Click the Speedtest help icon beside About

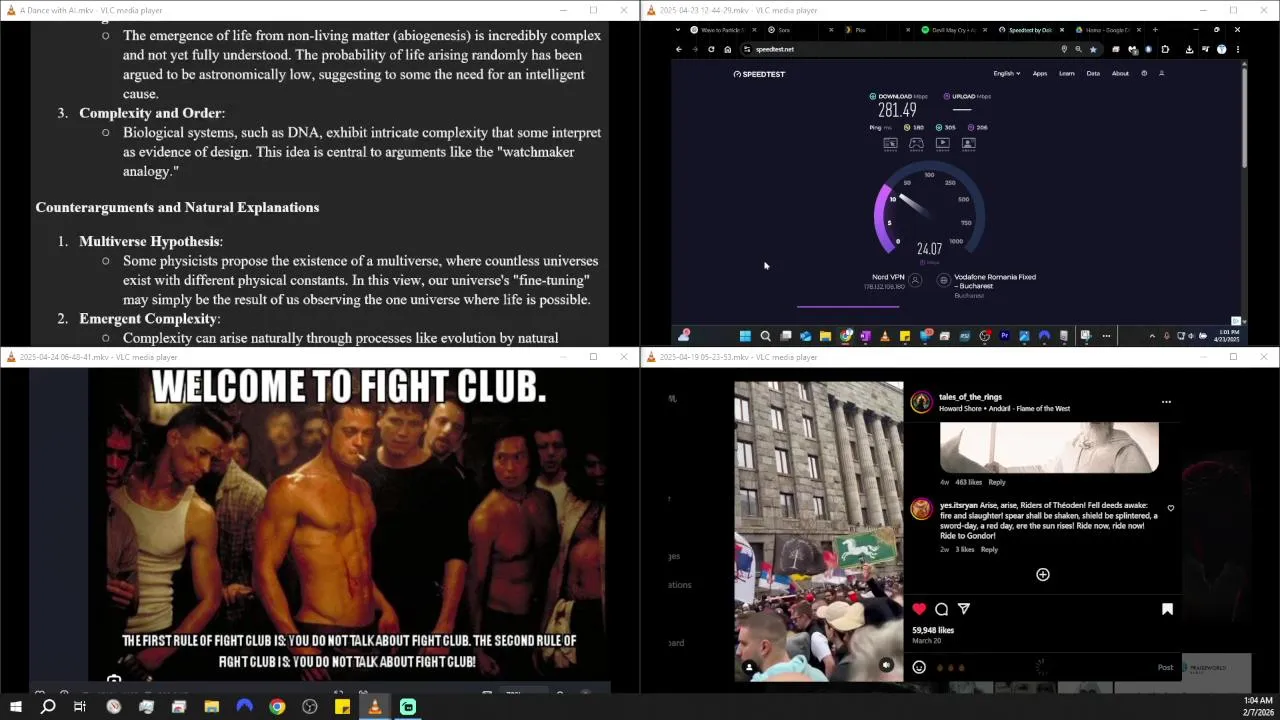(1144, 73)
